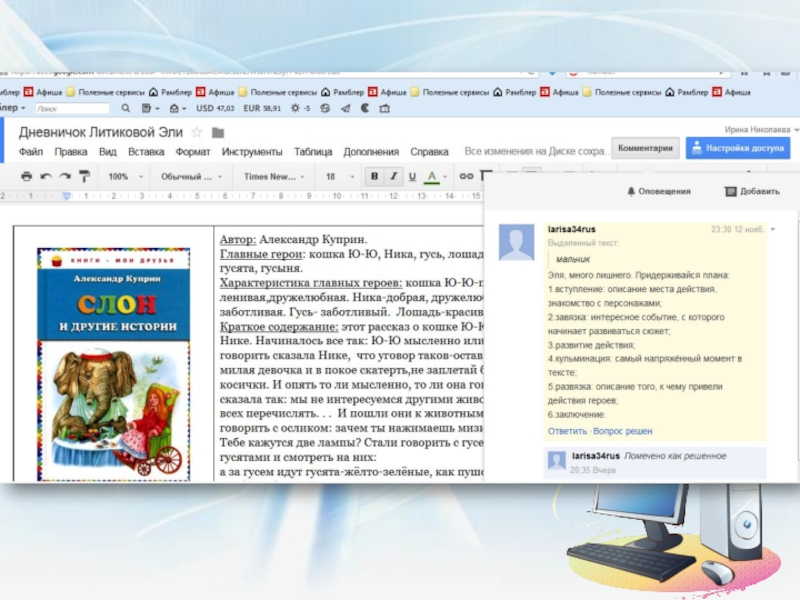Viewport: 800px width, 600px height.
Task: Insert a link using the chain icon
Action: pyautogui.click(x=465, y=176)
